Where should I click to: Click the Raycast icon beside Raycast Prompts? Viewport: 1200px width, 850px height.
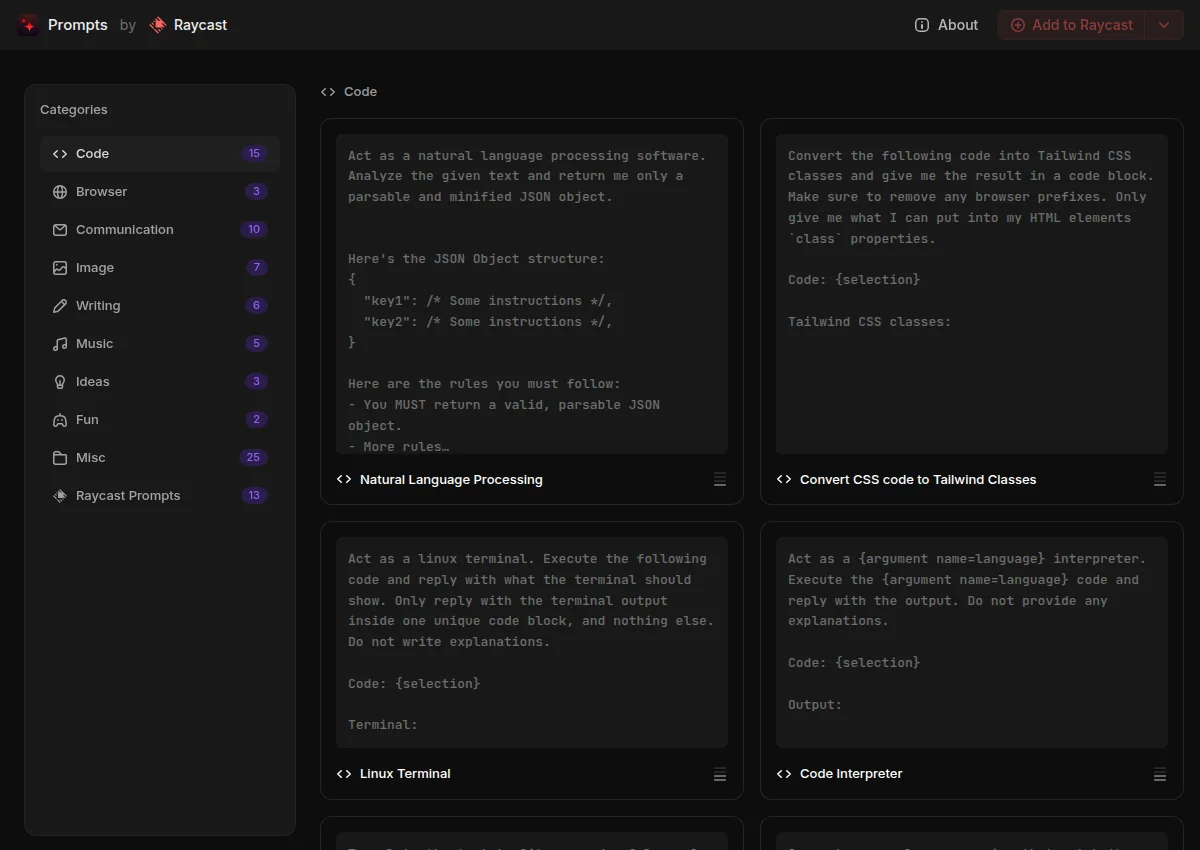(x=60, y=496)
